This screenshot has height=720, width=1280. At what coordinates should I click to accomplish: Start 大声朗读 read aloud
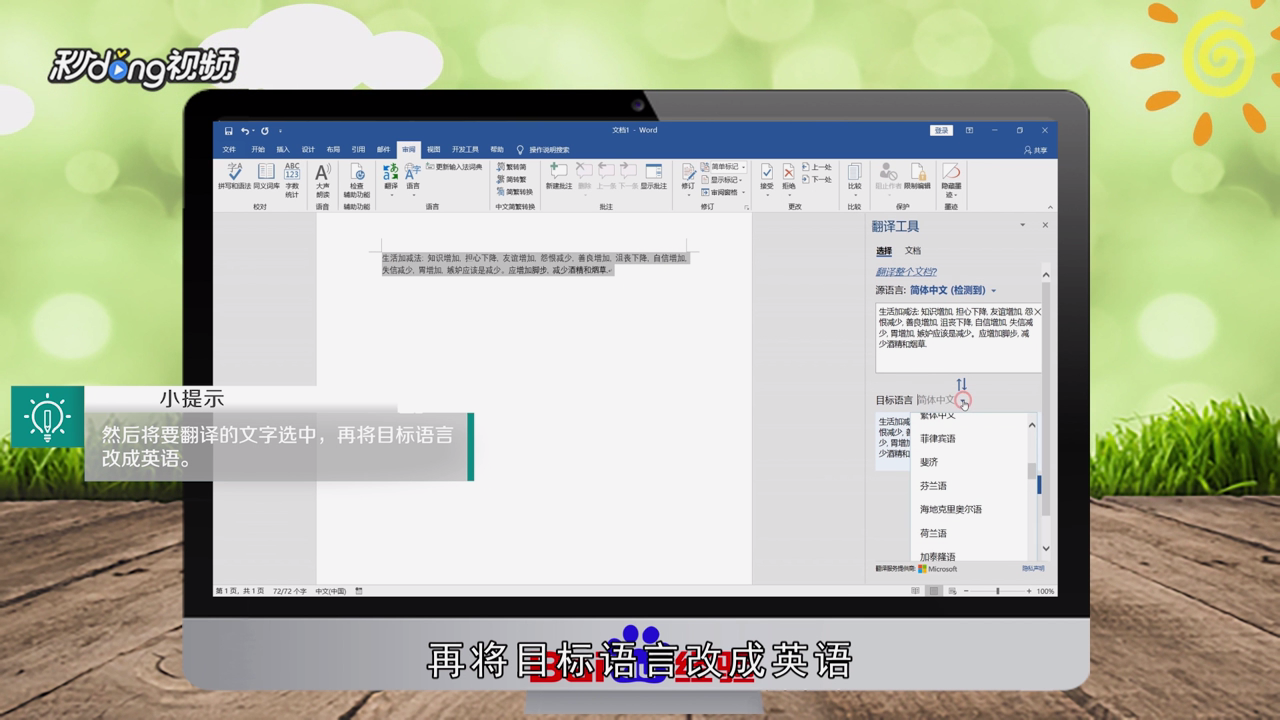pyautogui.click(x=321, y=170)
